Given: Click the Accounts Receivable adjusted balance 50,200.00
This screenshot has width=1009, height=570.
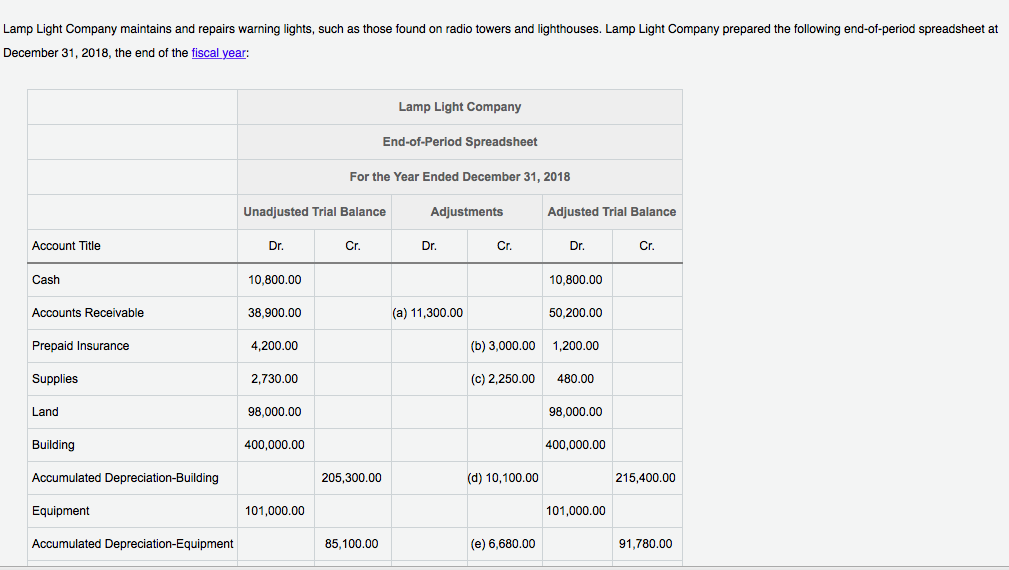Looking at the screenshot, I should (x=576, y=313).
